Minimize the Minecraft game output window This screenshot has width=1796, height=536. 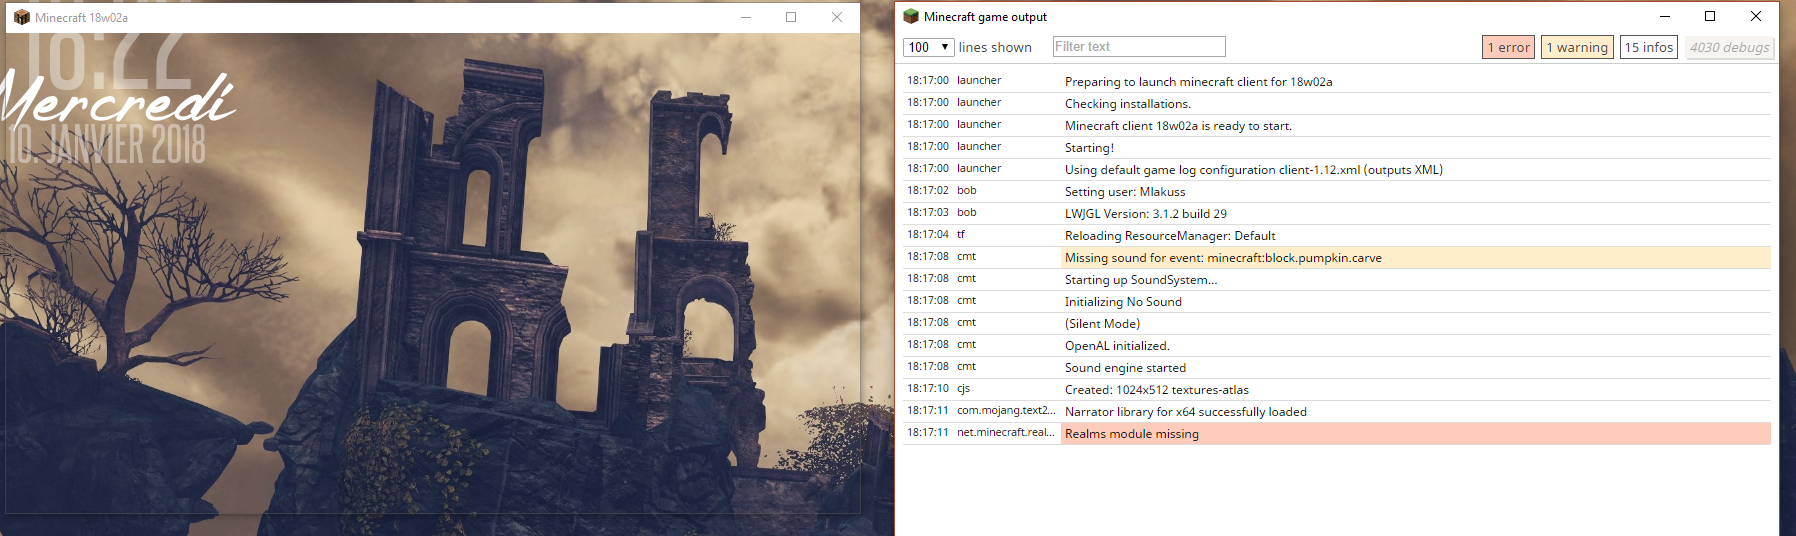(1665, 16)
